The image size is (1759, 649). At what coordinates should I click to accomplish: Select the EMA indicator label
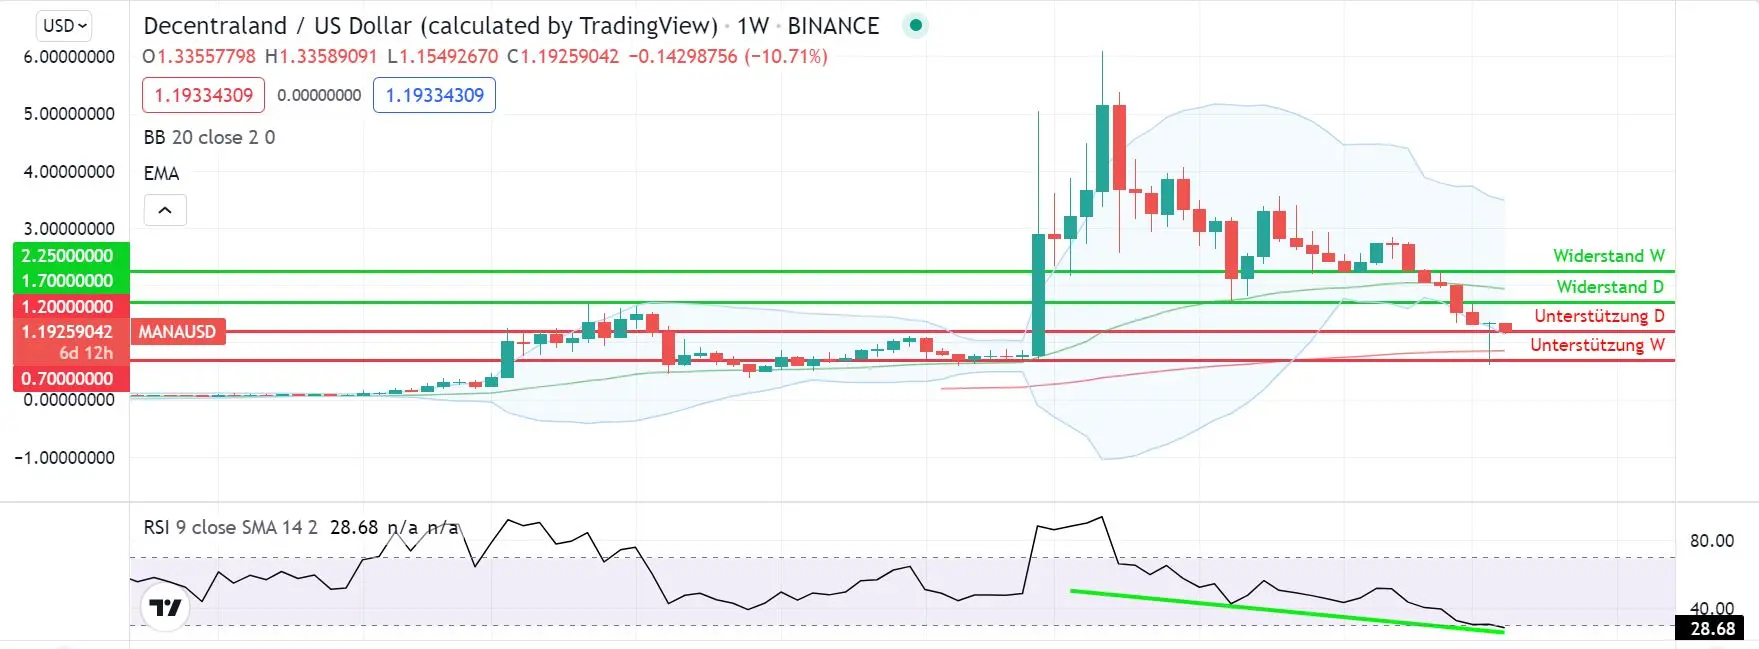pyautogui.click(x=161, y=174)
